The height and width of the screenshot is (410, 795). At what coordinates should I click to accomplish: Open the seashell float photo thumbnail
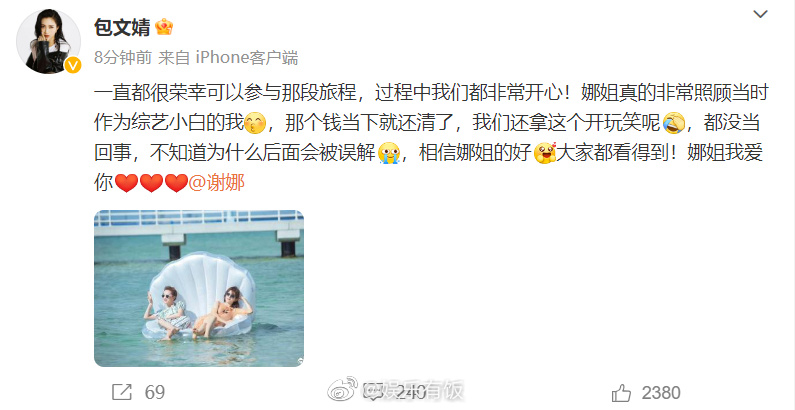(x=199, y=288)
